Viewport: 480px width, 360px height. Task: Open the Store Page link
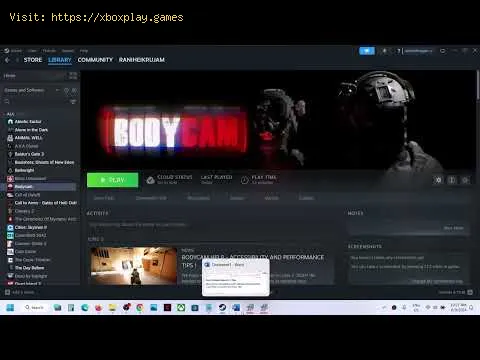(104, 198)
